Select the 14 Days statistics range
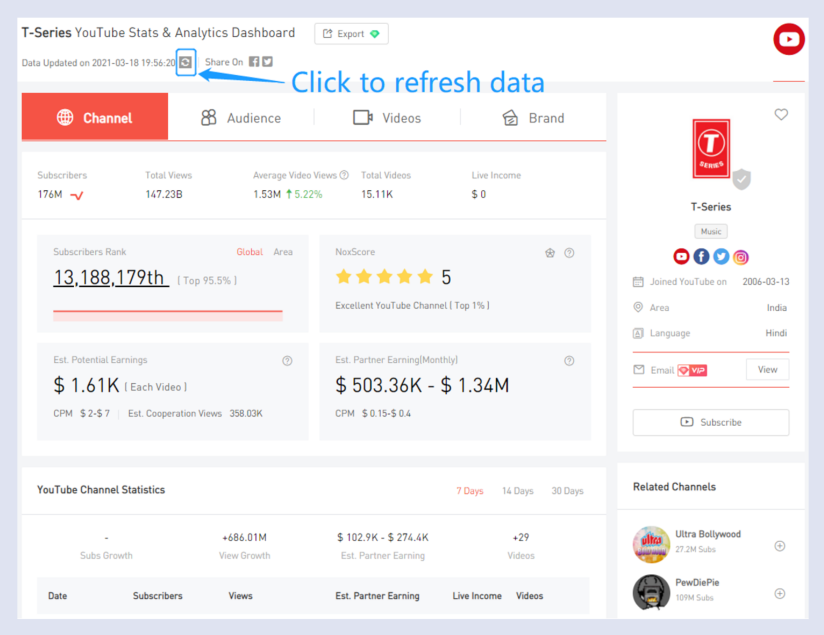Screen dimensions: 824x635 click(518, 490)
